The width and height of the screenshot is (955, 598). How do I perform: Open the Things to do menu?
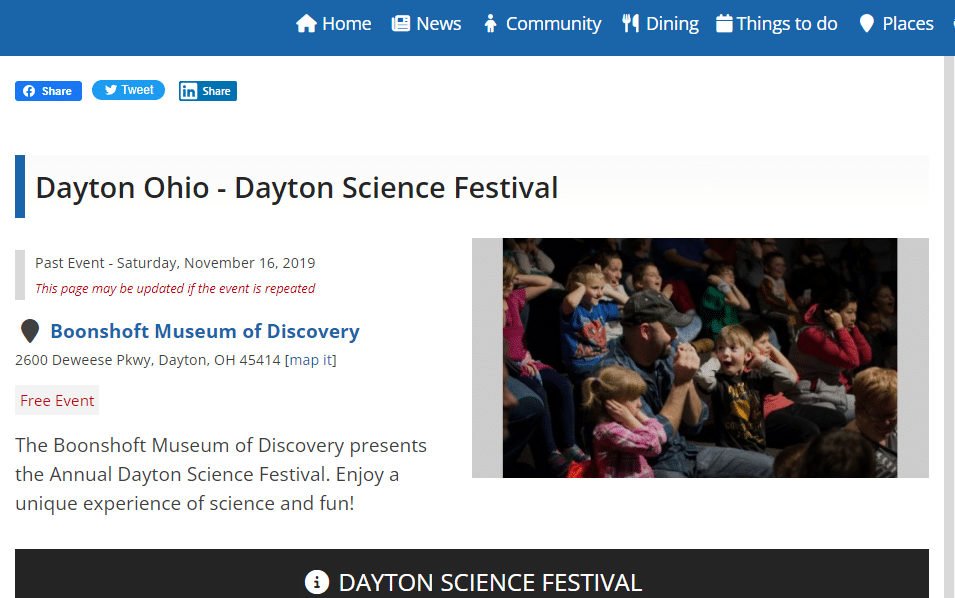[x=777, y=24]
